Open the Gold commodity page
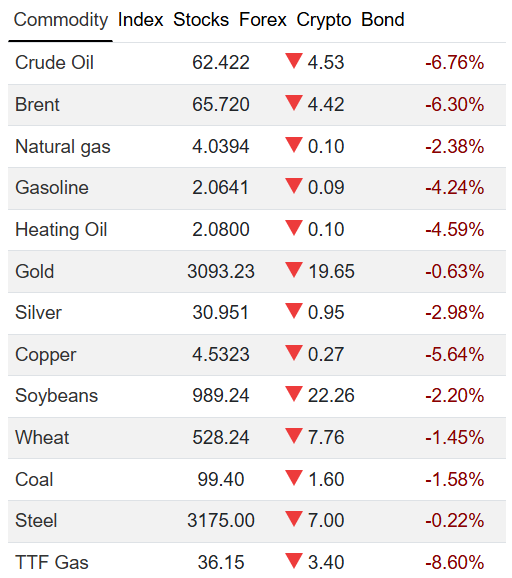Image resolution: width=512 pixels, height=578 pixels. (x=35, y=271)
